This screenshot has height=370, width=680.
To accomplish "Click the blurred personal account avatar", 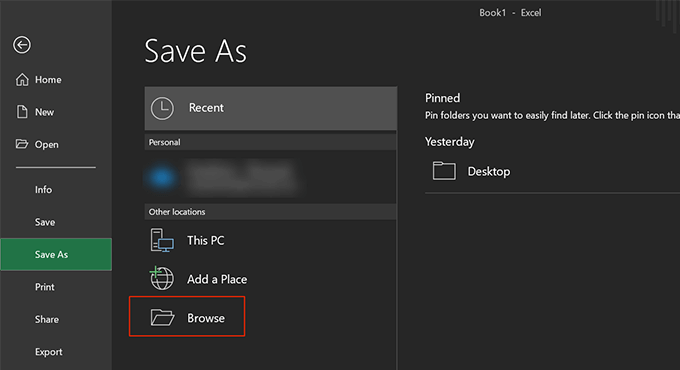I will tap(162, 177).
